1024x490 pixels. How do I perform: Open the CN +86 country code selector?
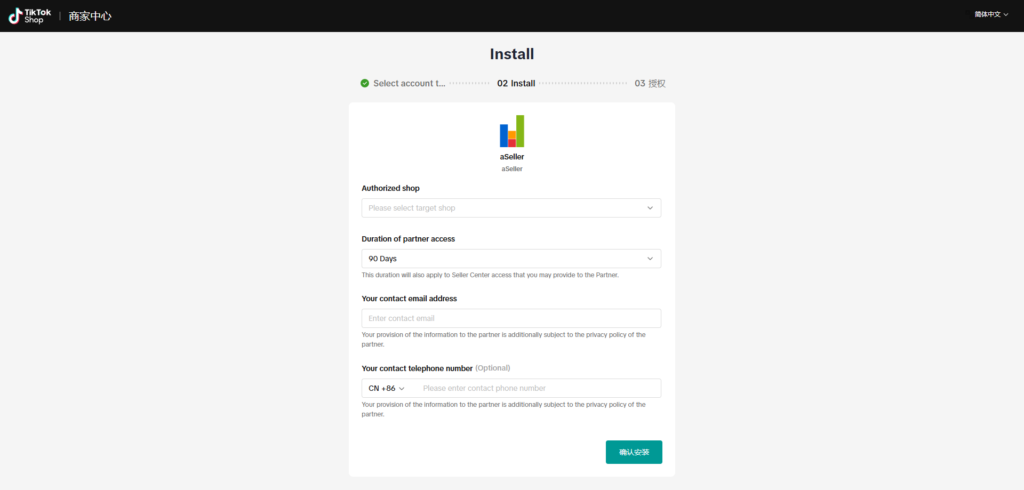pos(387,388)
